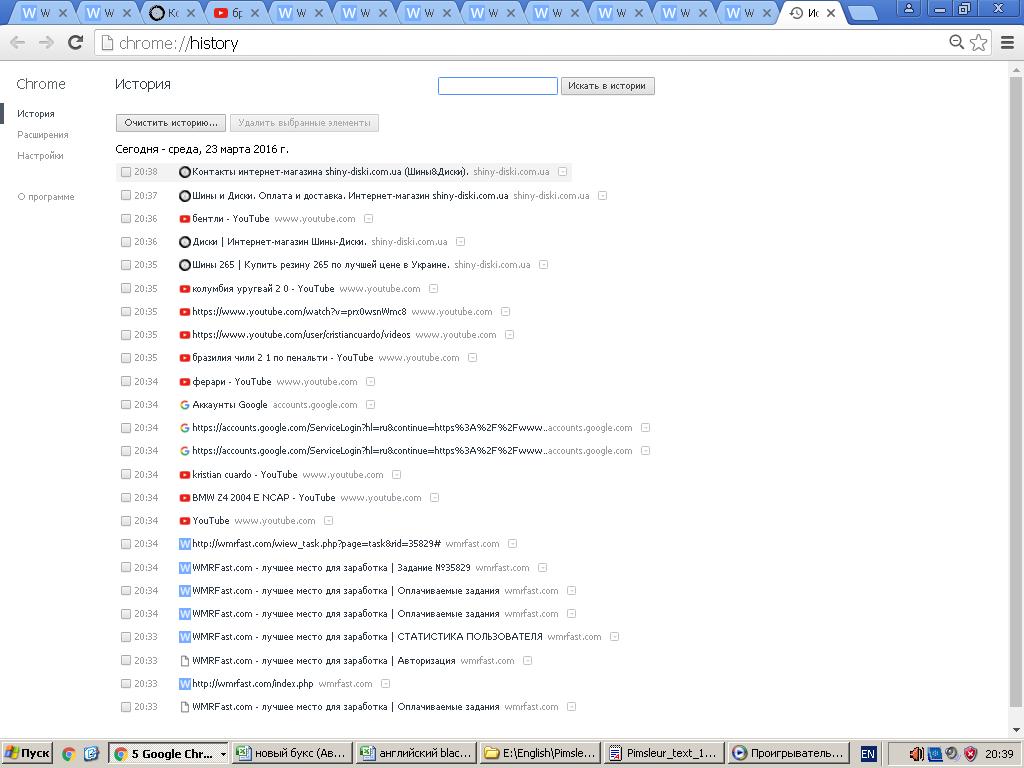Open dropdown arrow of 'ферари - YouTube' entry
Viewport: 1024px width, 768px height.
coord(370,381)
